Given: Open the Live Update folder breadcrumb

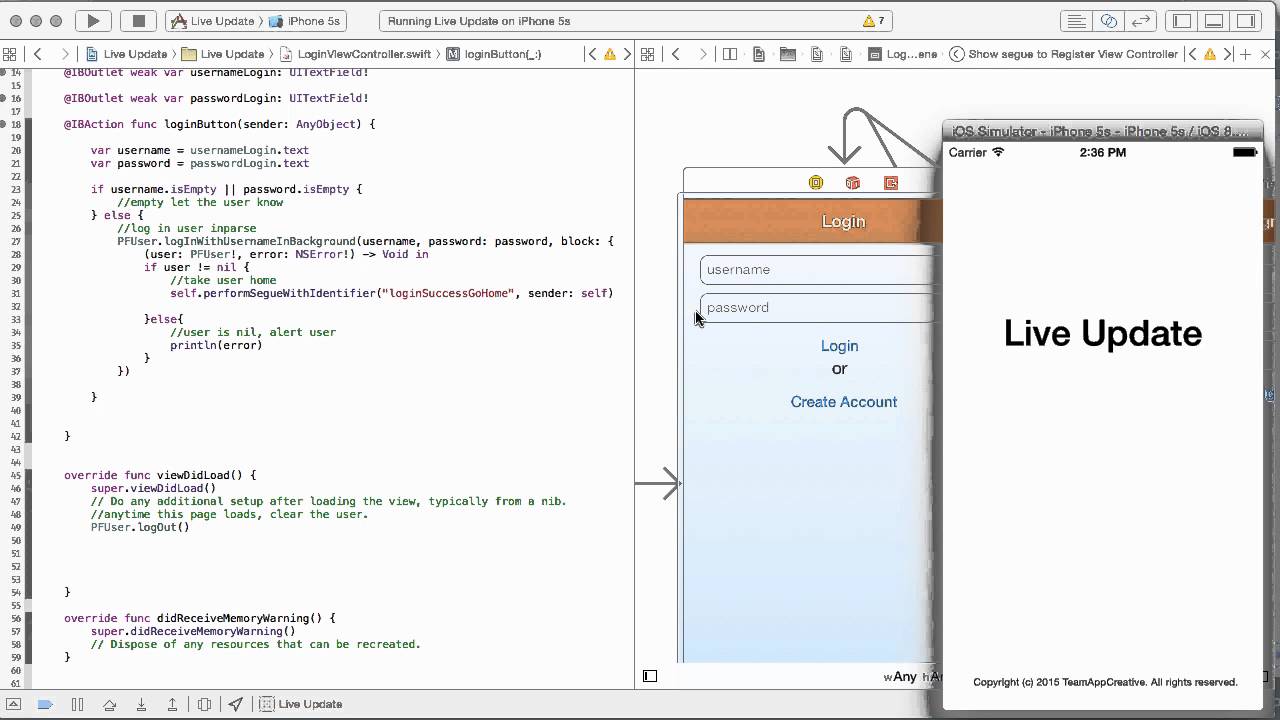Looking at the screenshot, I should tap(224, 54).
